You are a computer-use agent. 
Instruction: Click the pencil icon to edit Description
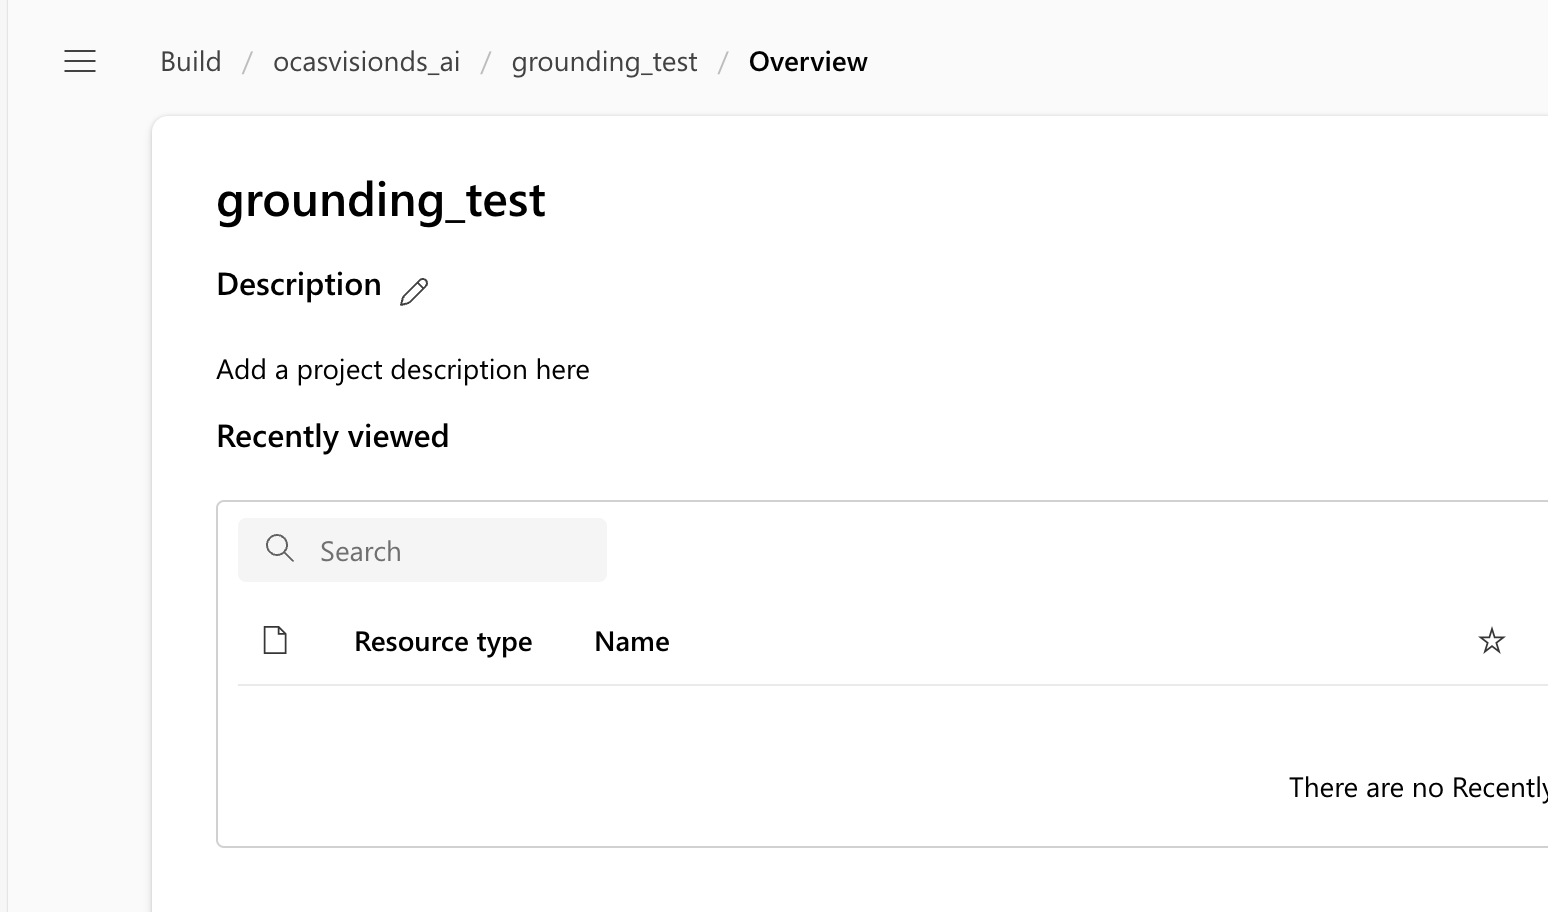click(414, 291)
